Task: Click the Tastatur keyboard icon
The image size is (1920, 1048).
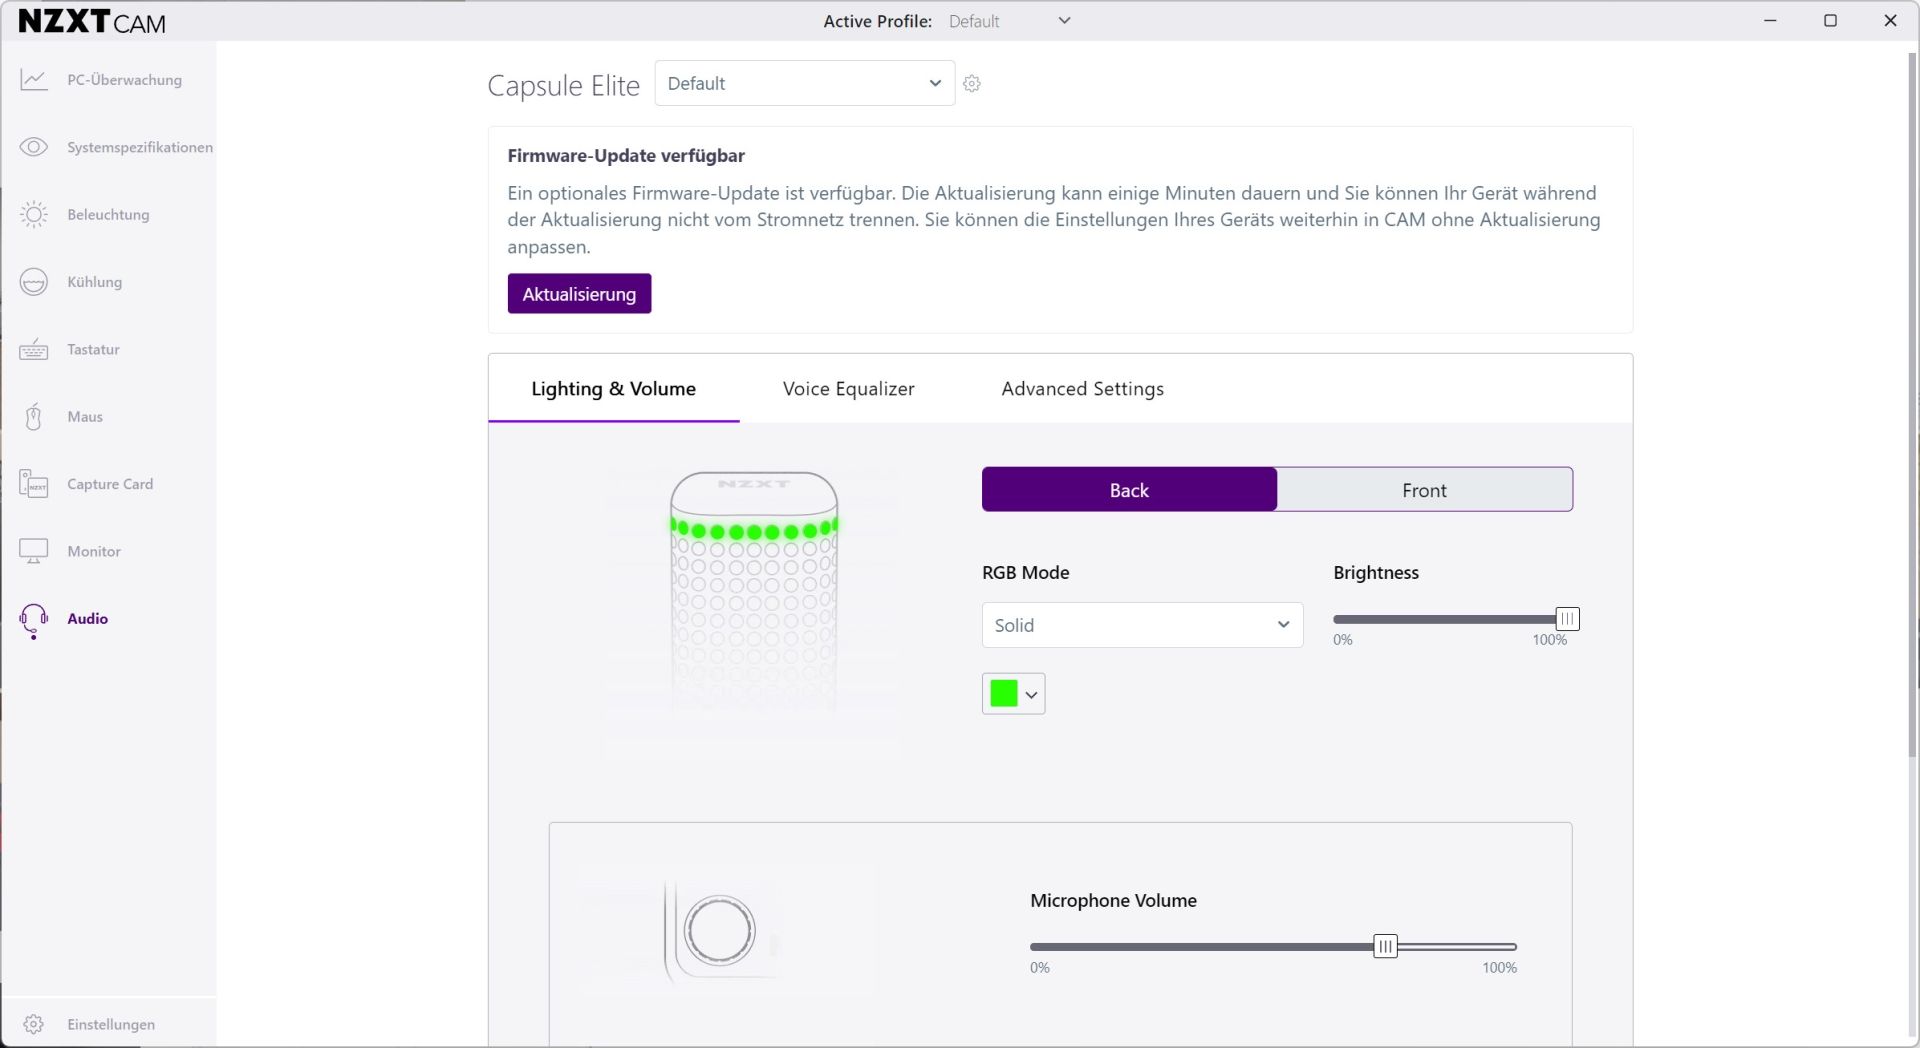Action: point(34,349)
